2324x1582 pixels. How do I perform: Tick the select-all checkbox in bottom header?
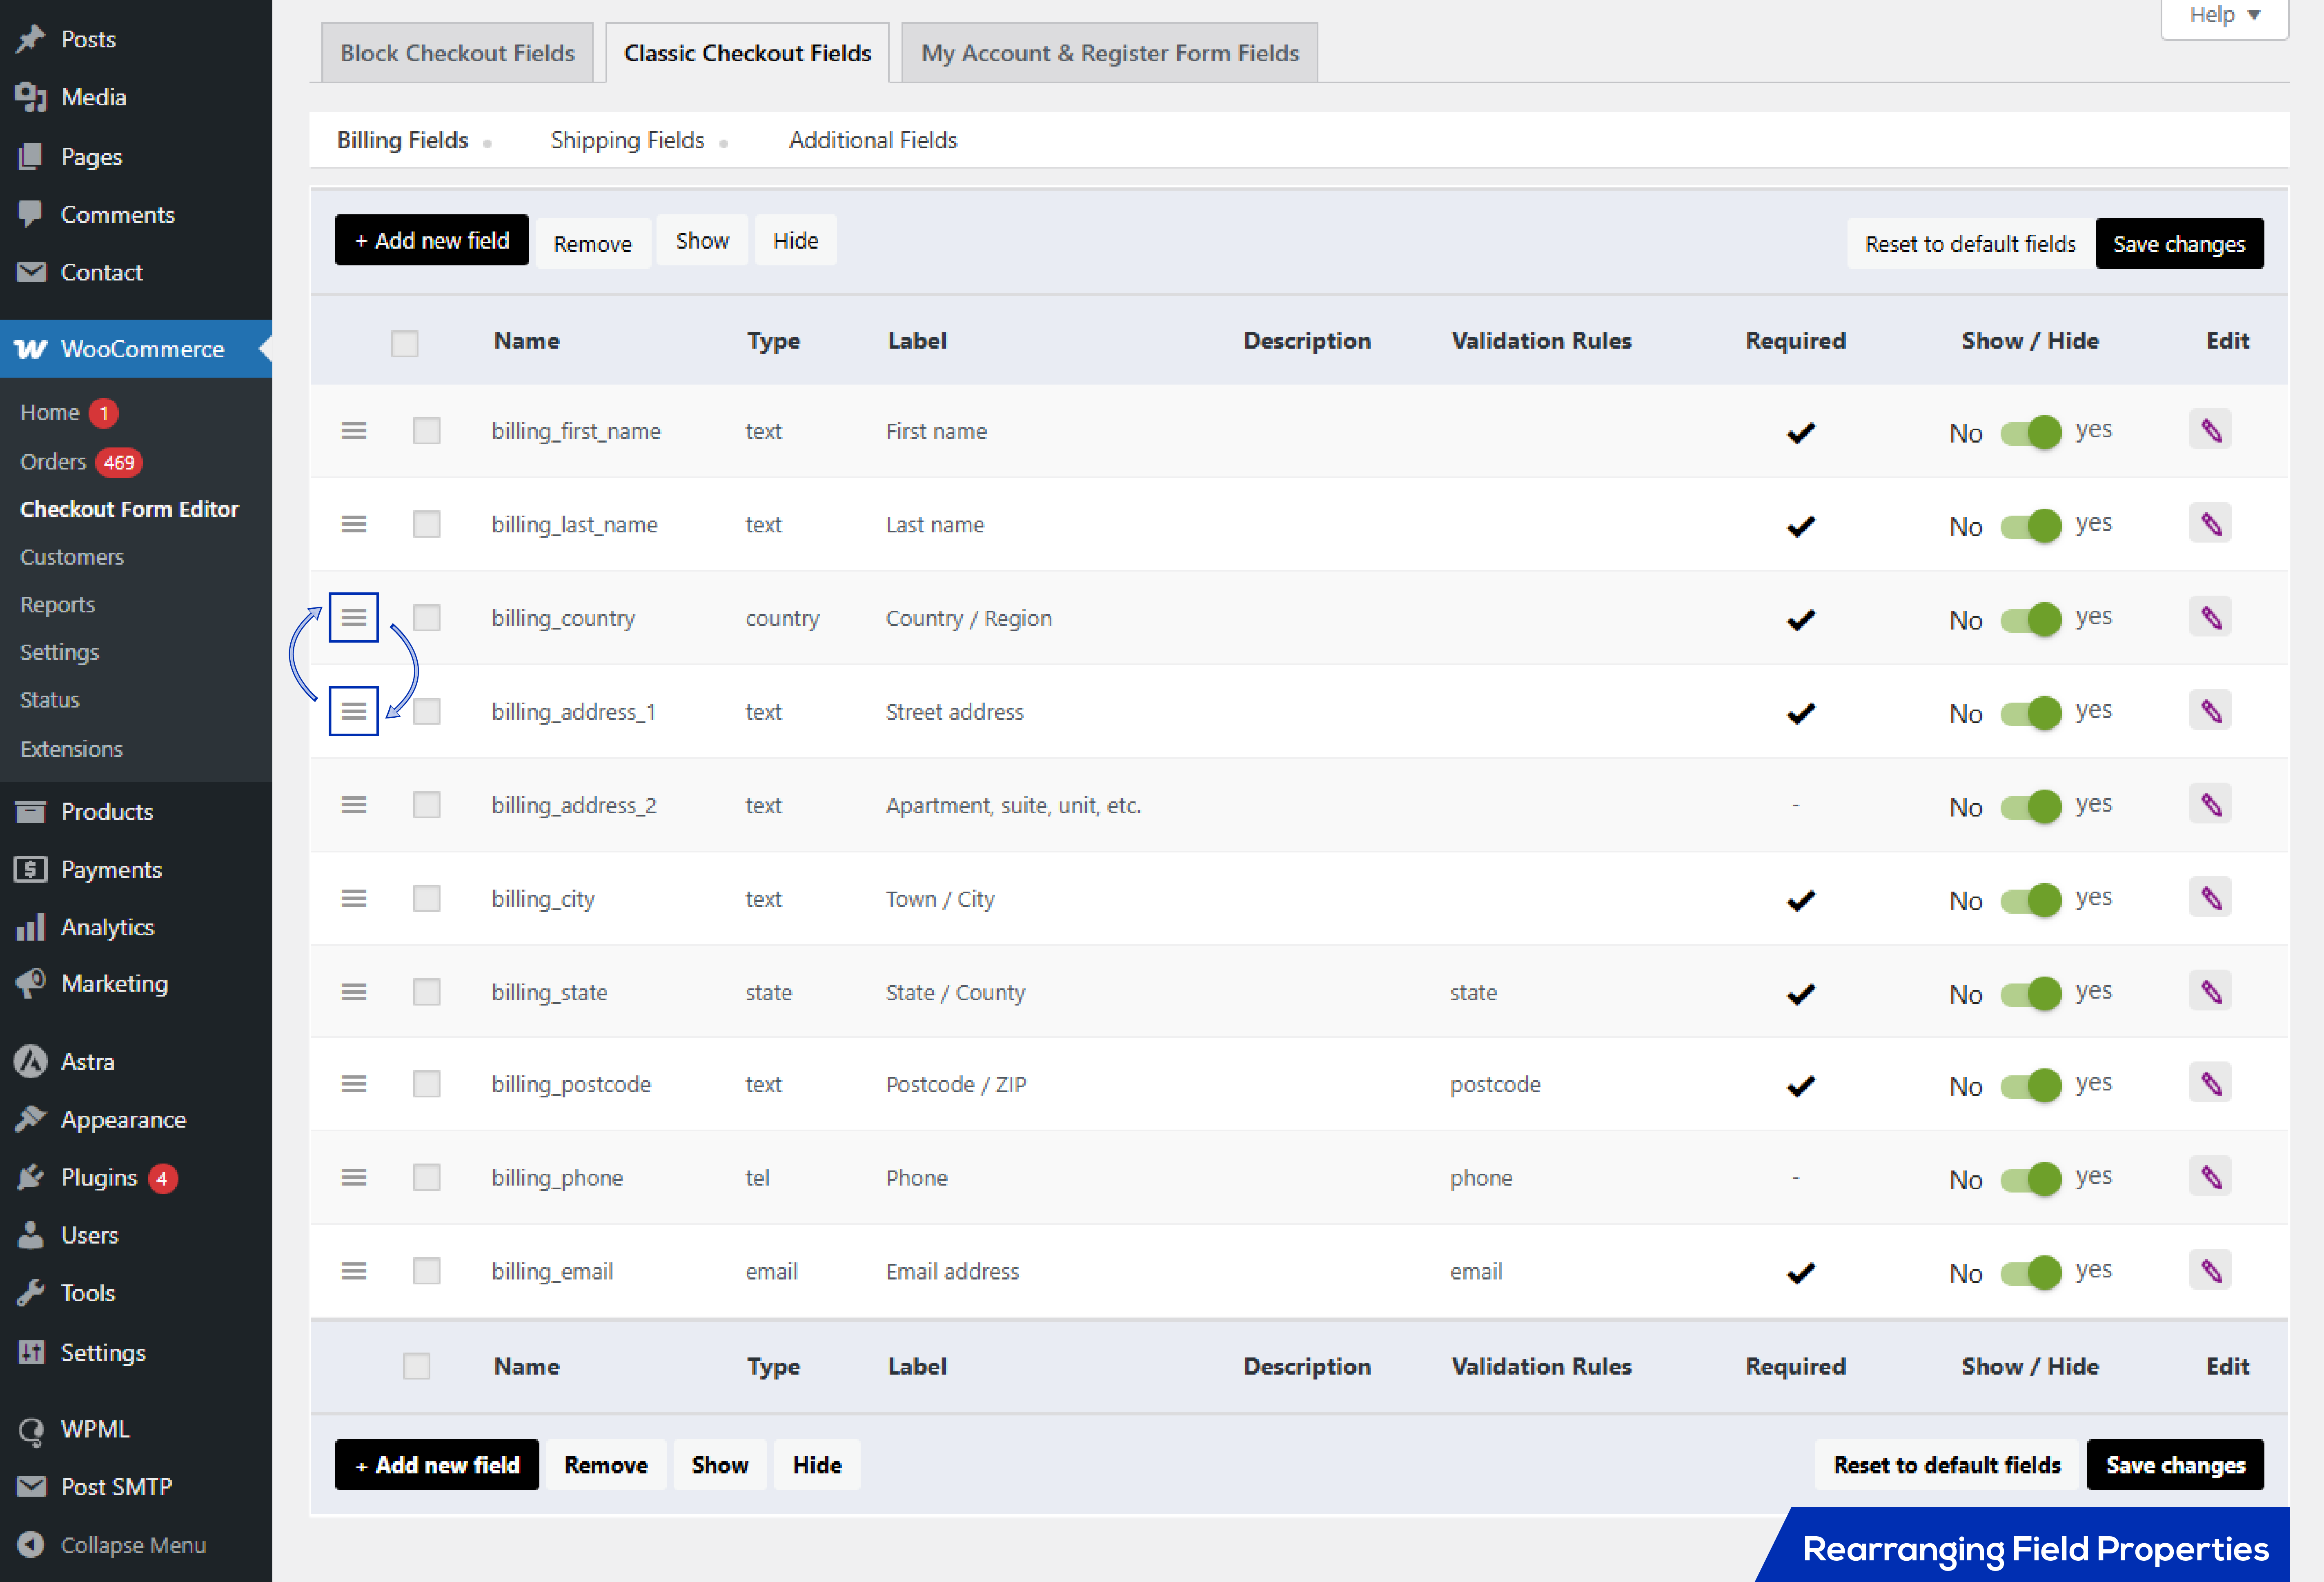[x=416, y=1366]
